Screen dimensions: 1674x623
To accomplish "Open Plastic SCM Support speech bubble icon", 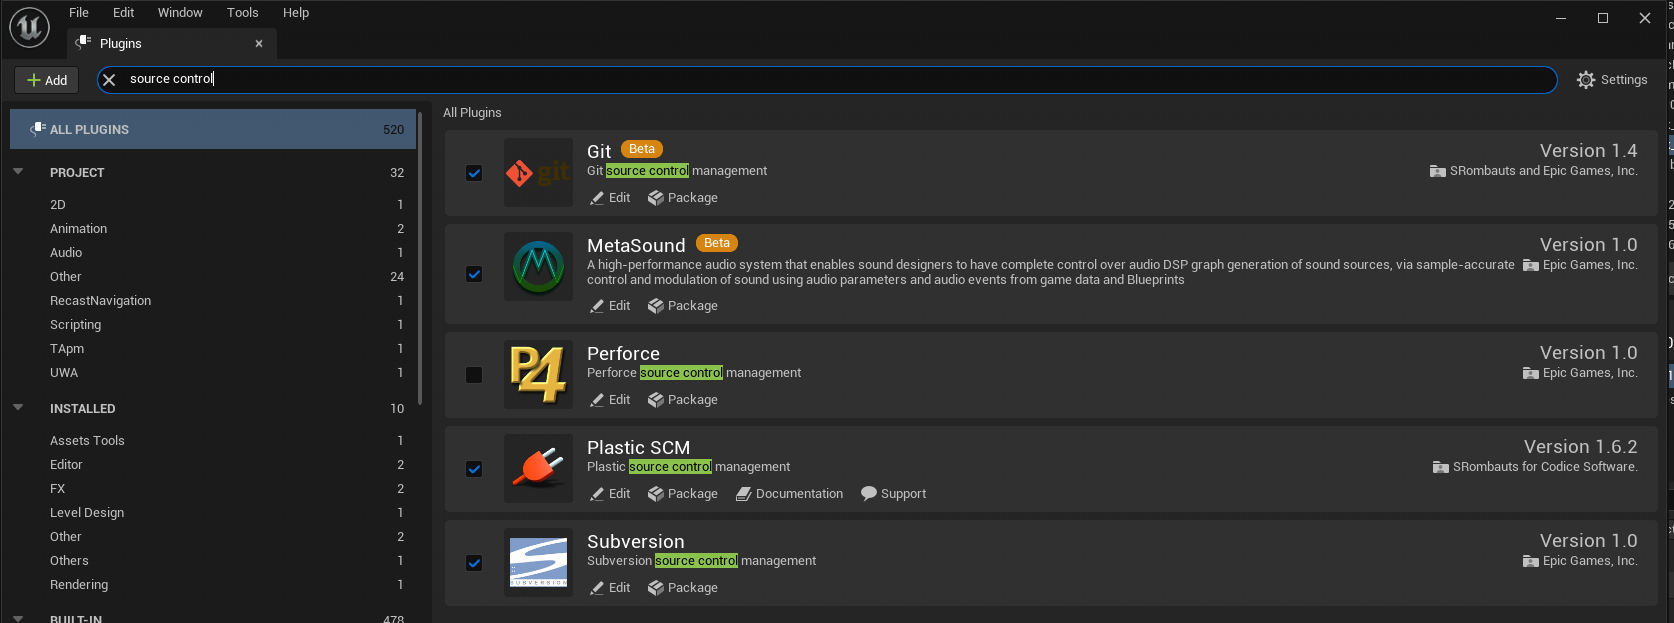I will tap(869, 493).
